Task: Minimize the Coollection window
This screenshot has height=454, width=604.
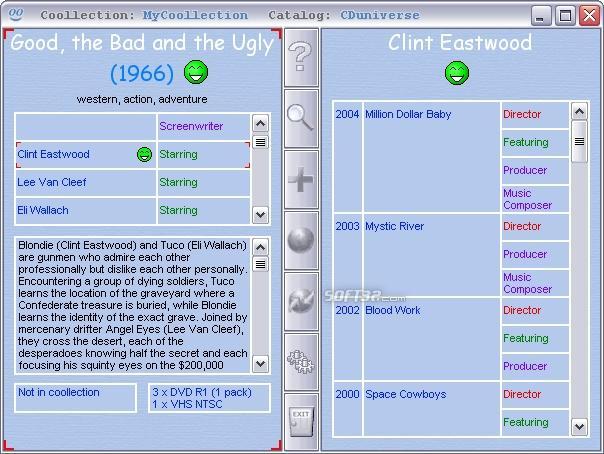Action: pos(540,16)
